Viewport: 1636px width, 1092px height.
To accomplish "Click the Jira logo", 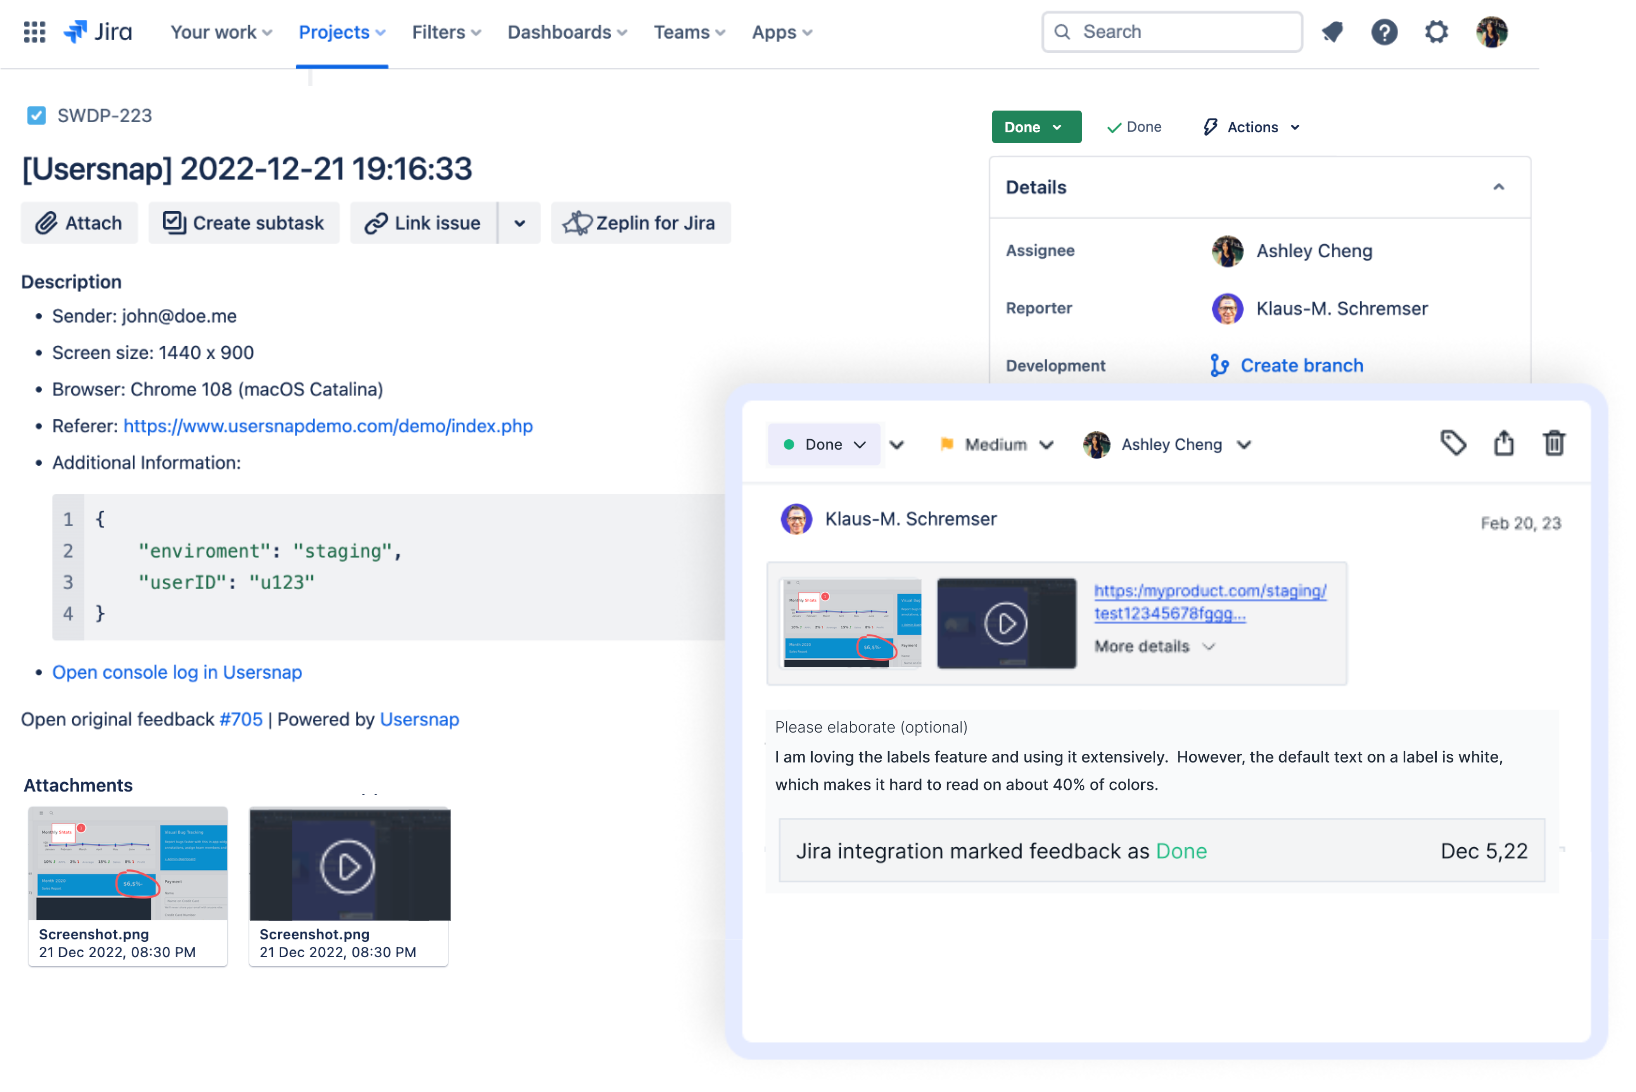I will coord(98,32).
